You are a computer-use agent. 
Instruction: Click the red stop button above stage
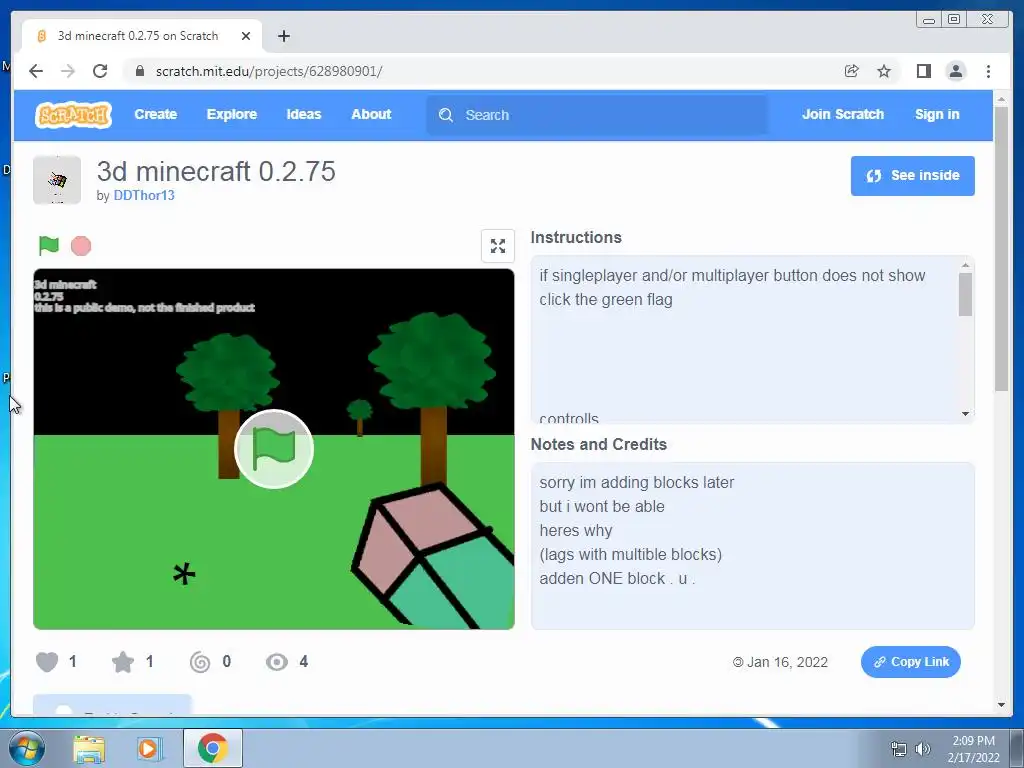pyautogui.click(x=81, y=246)
